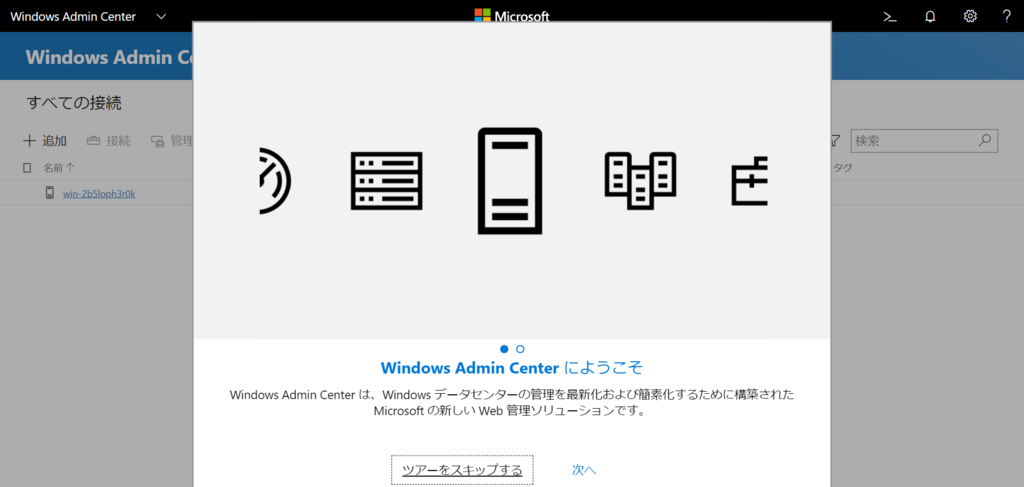Select the first tour page dot
Screen dimensions: 1024x487
pos(504,349)
